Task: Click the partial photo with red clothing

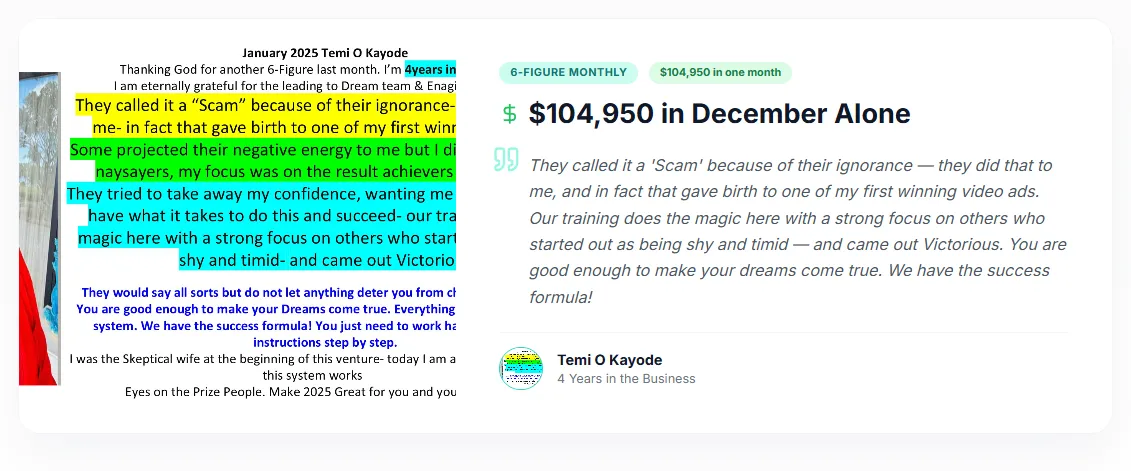Action: coord(39,228)
